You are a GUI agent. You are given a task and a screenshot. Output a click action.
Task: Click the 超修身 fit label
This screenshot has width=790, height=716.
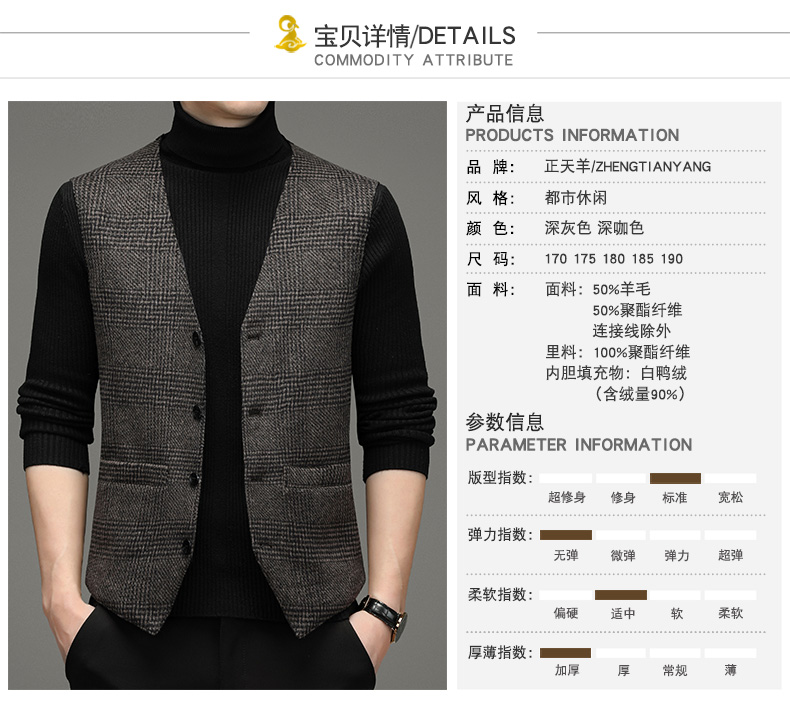(567, 498)
